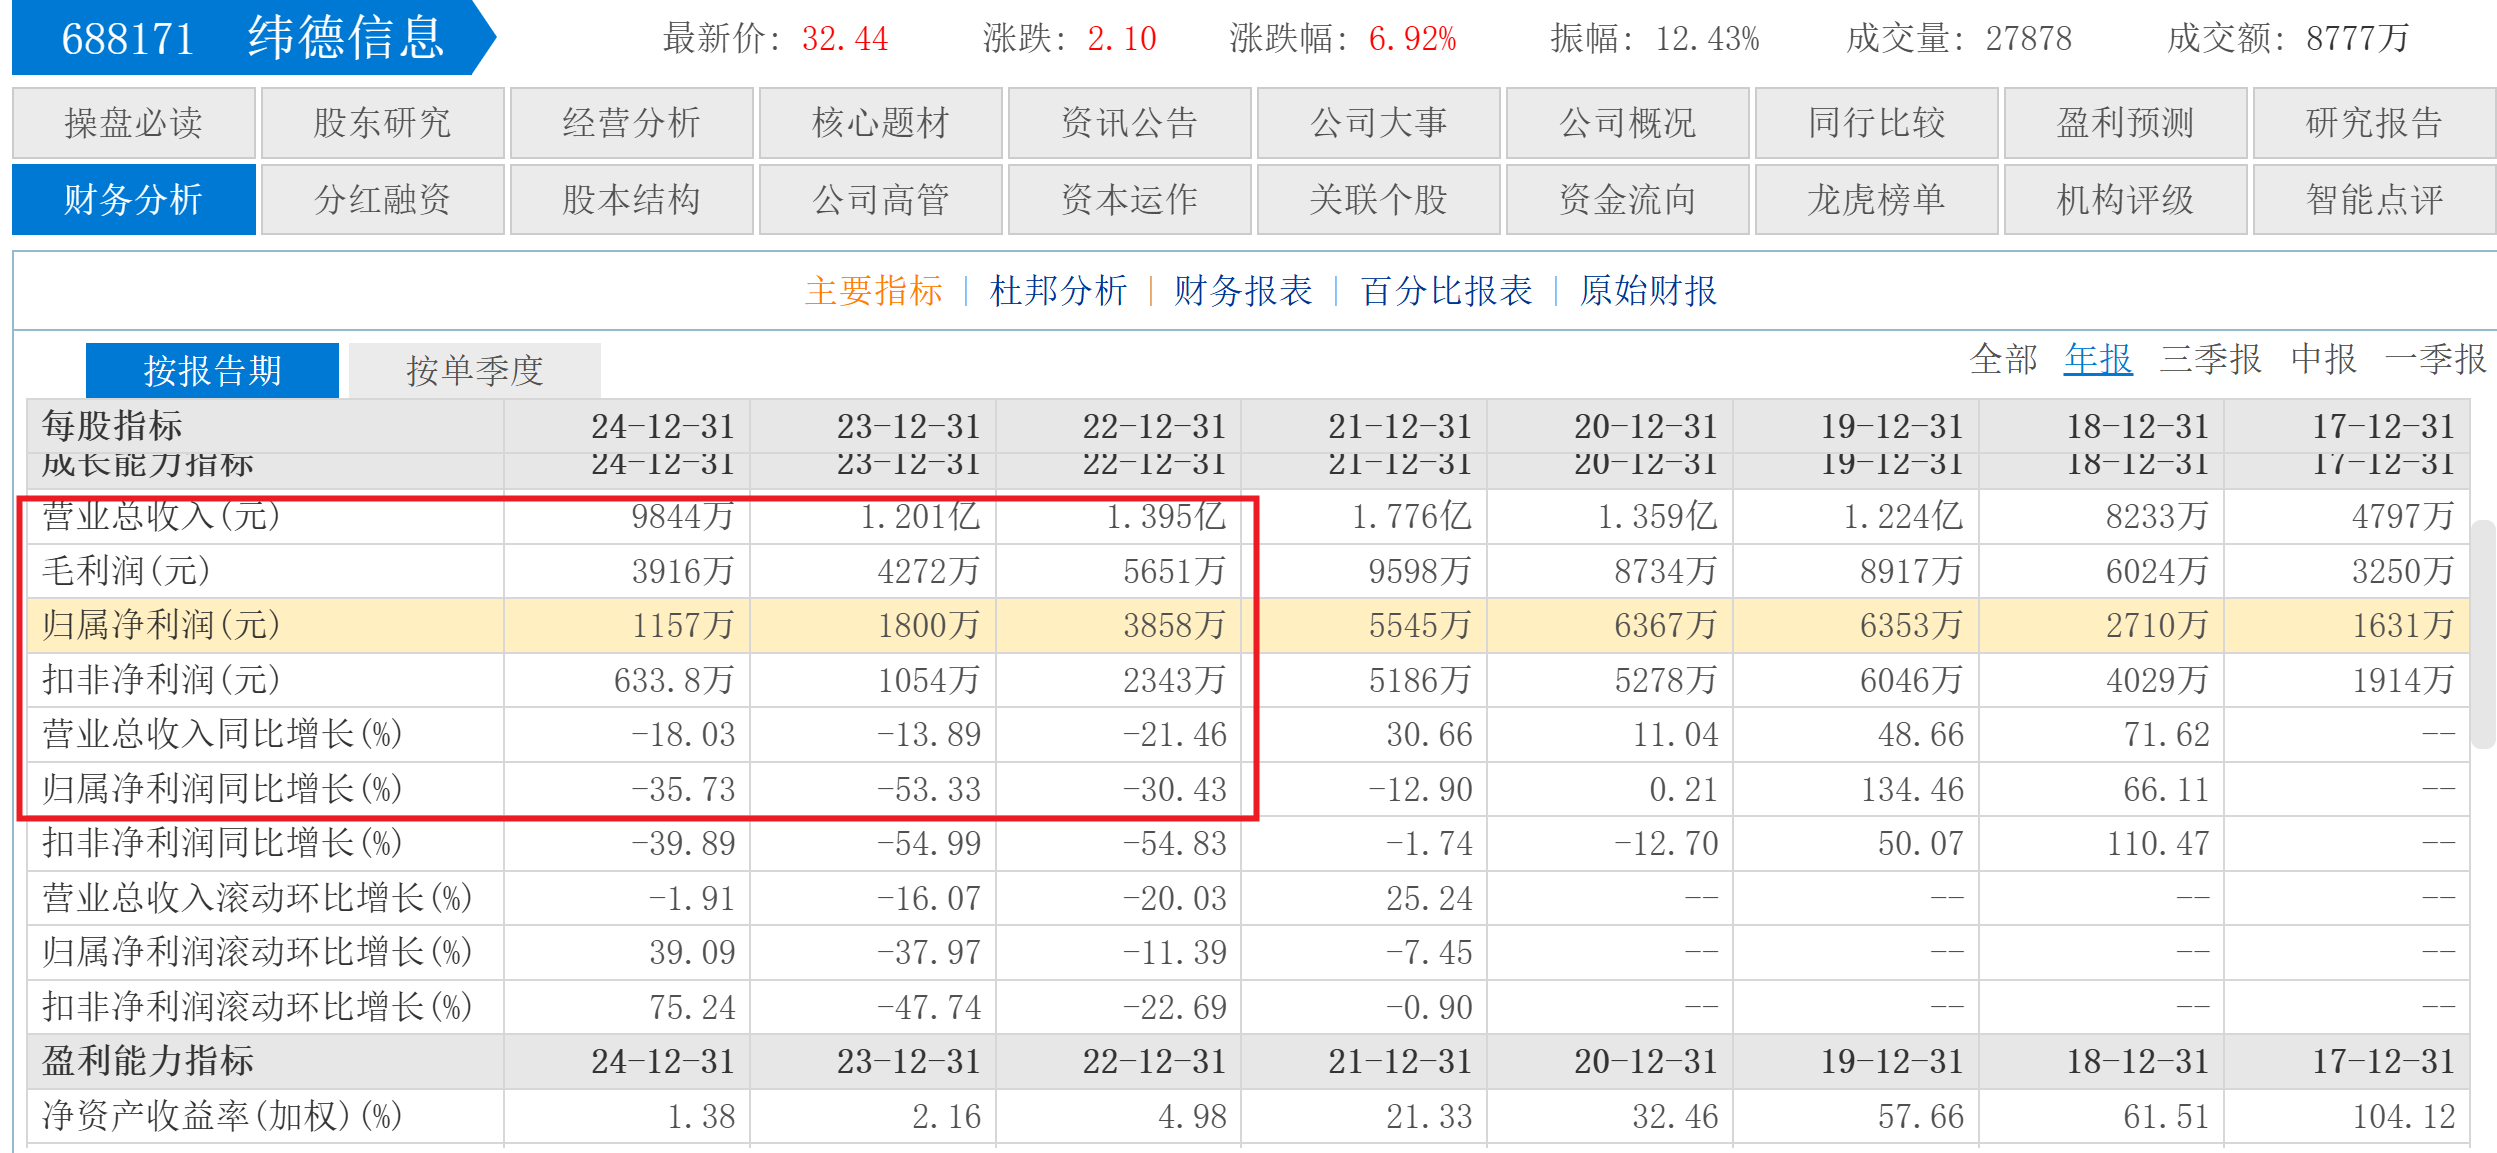Open 智能点评 tab

[x=2374, y=199]
